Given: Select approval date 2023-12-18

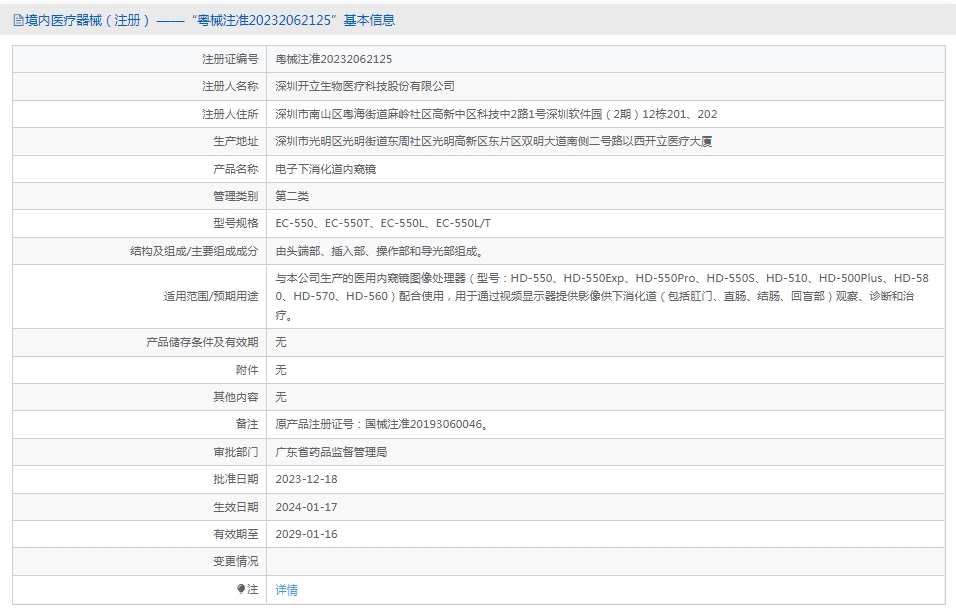Looking at the screenshot, I should [306, 479].
